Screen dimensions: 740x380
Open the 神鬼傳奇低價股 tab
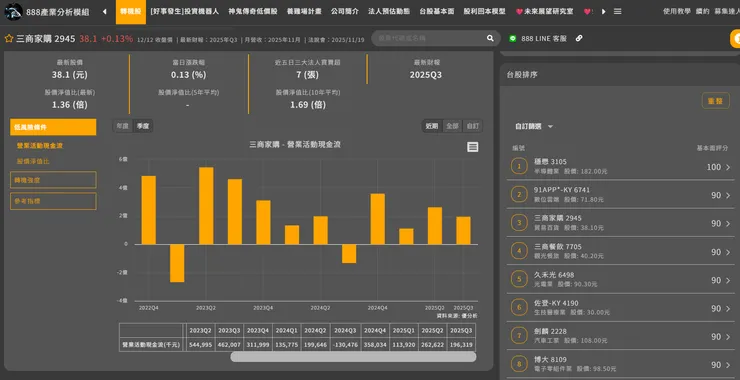253,11
